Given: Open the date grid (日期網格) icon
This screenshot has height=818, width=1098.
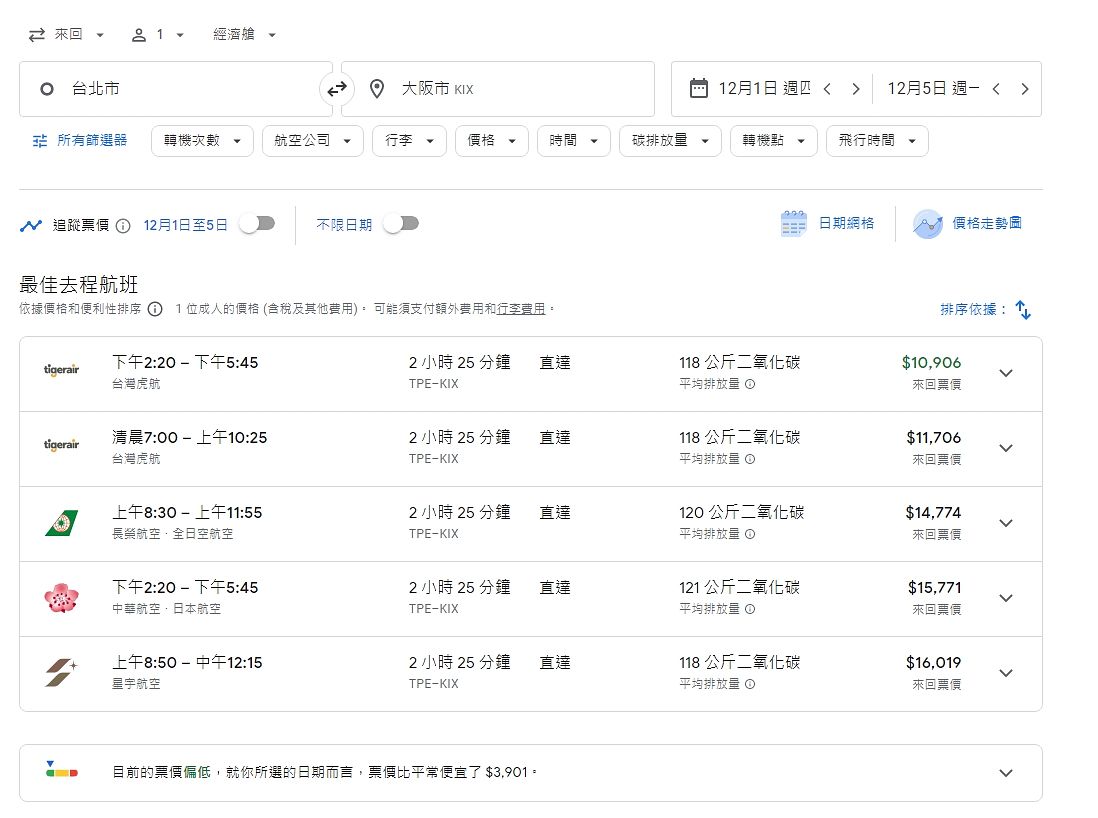Looking at the screenshot, I should 793,224.
